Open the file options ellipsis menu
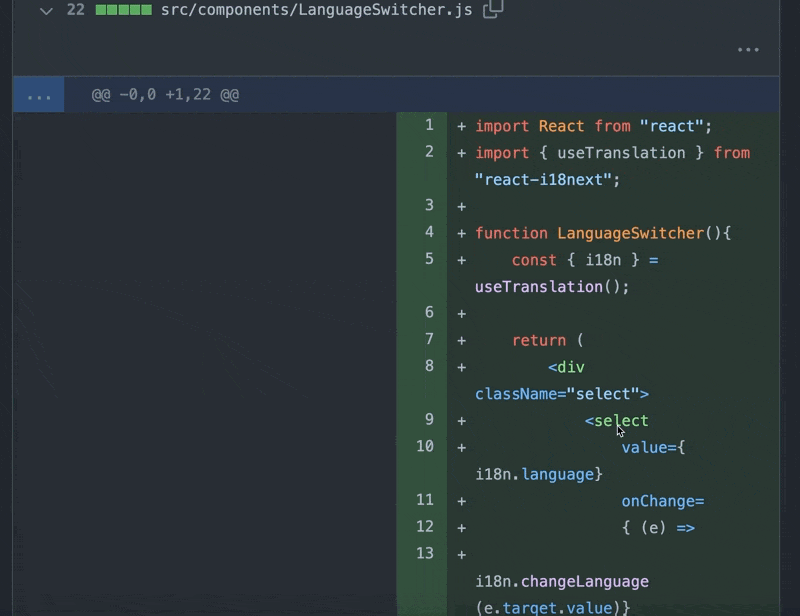The image size is (800, 616). click(x=748, y=49)
